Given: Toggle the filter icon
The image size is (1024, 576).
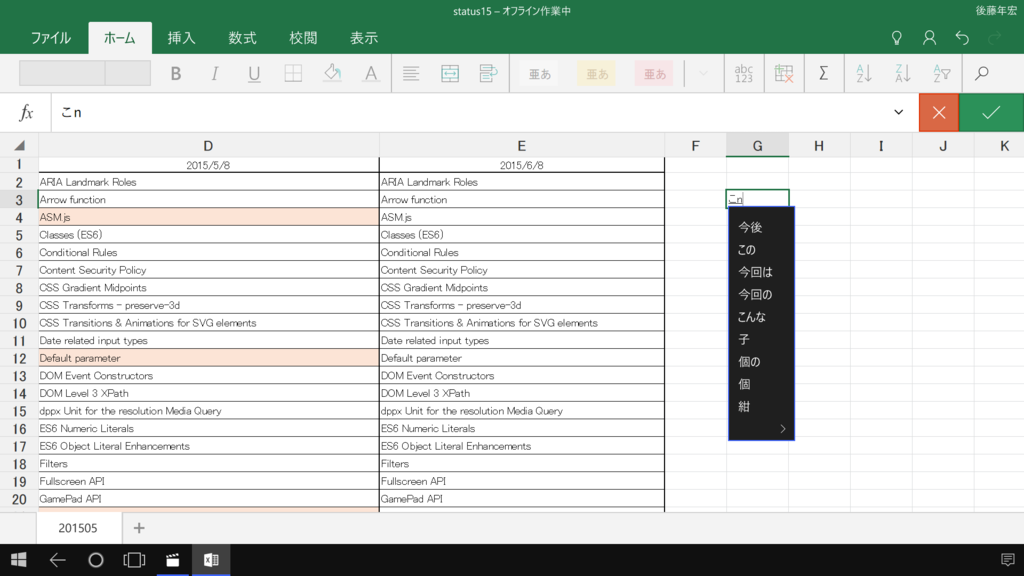Looking at the screenshot, I should 942,73.
